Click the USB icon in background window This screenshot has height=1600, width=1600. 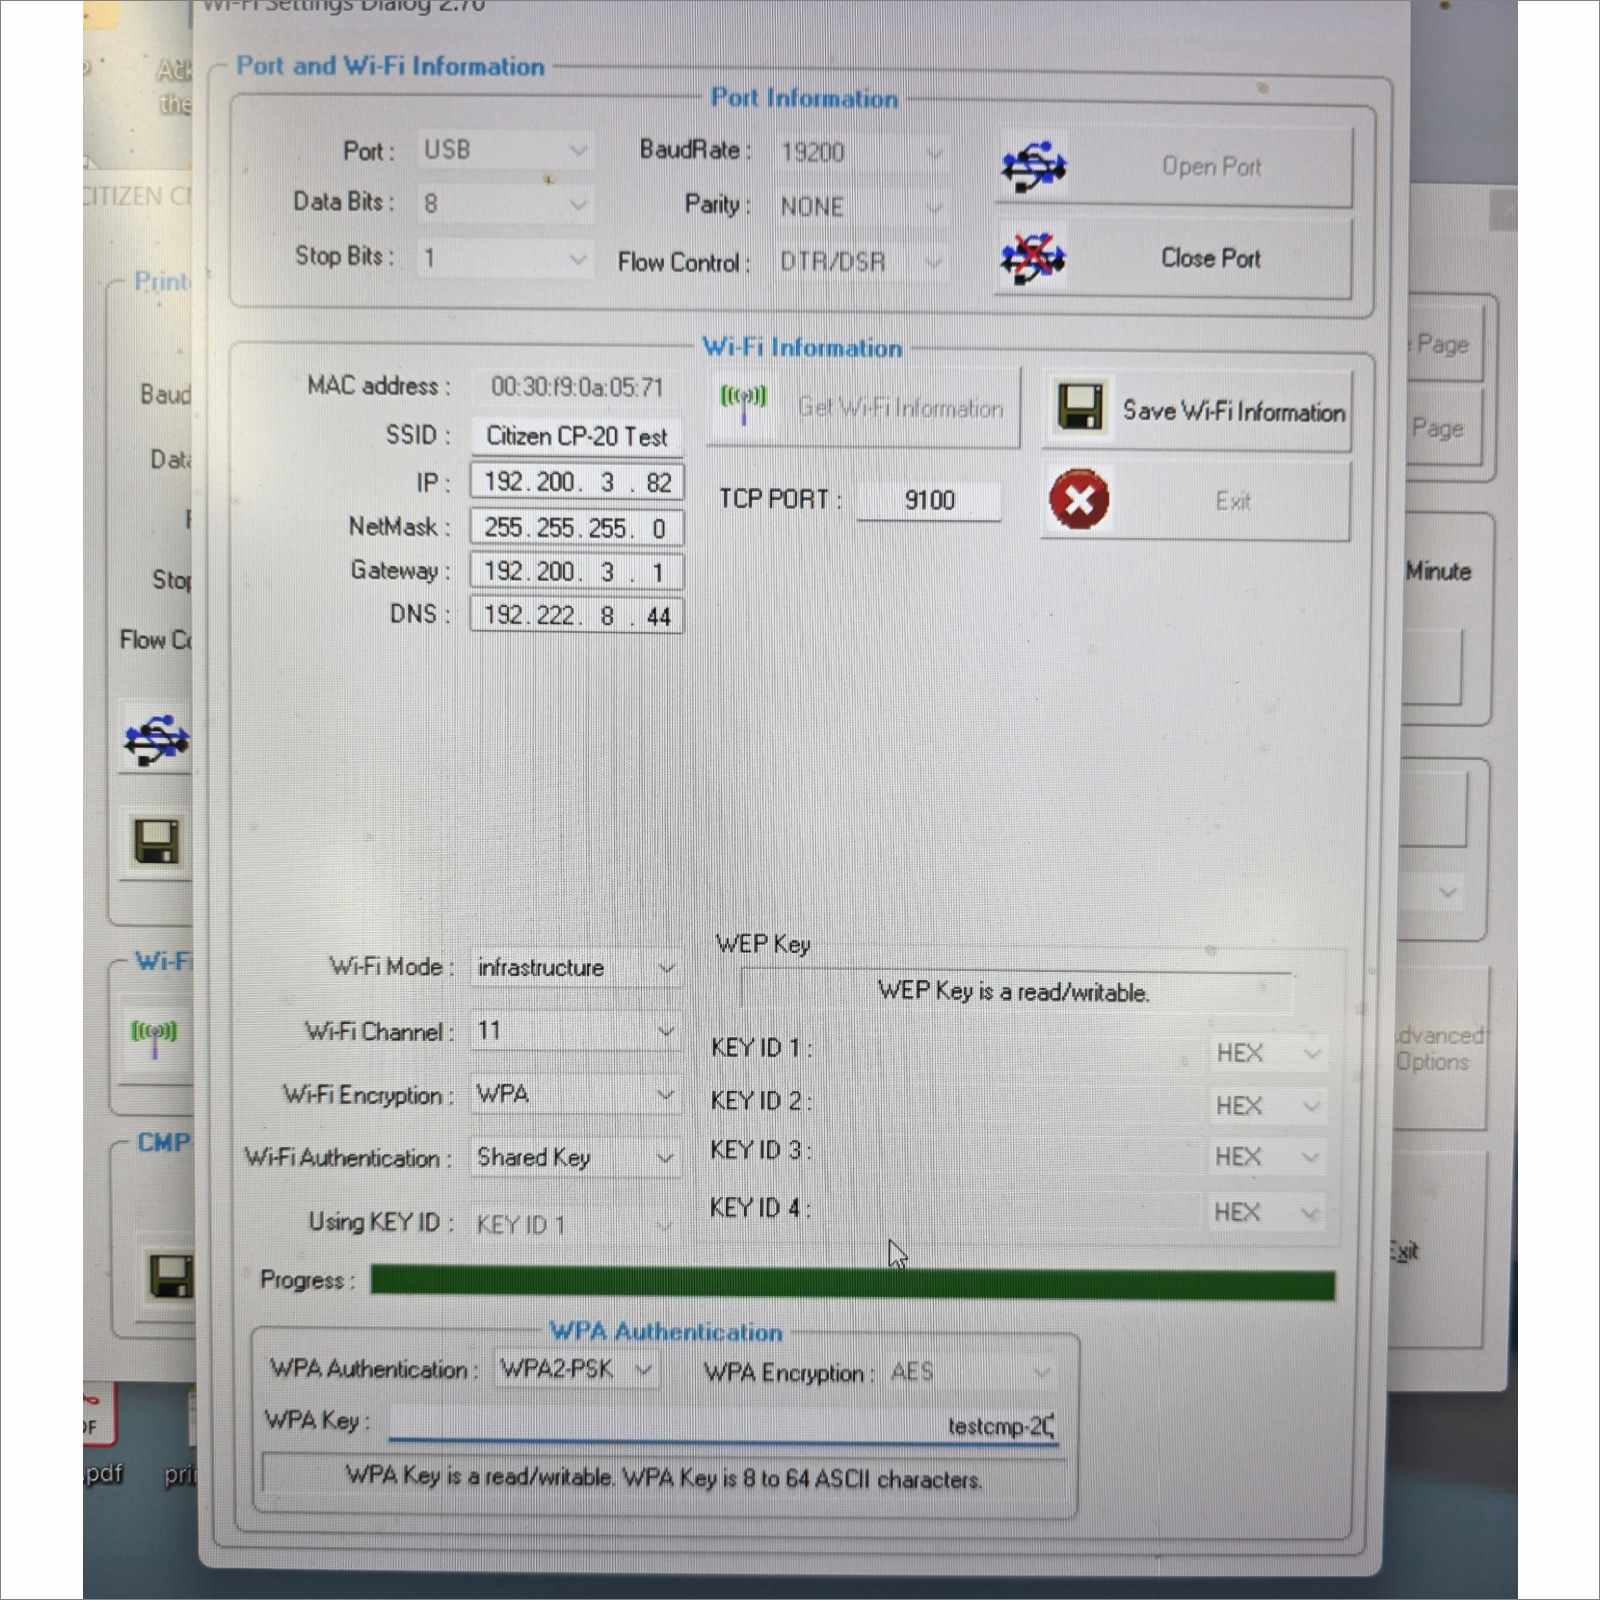click(156, 740)
